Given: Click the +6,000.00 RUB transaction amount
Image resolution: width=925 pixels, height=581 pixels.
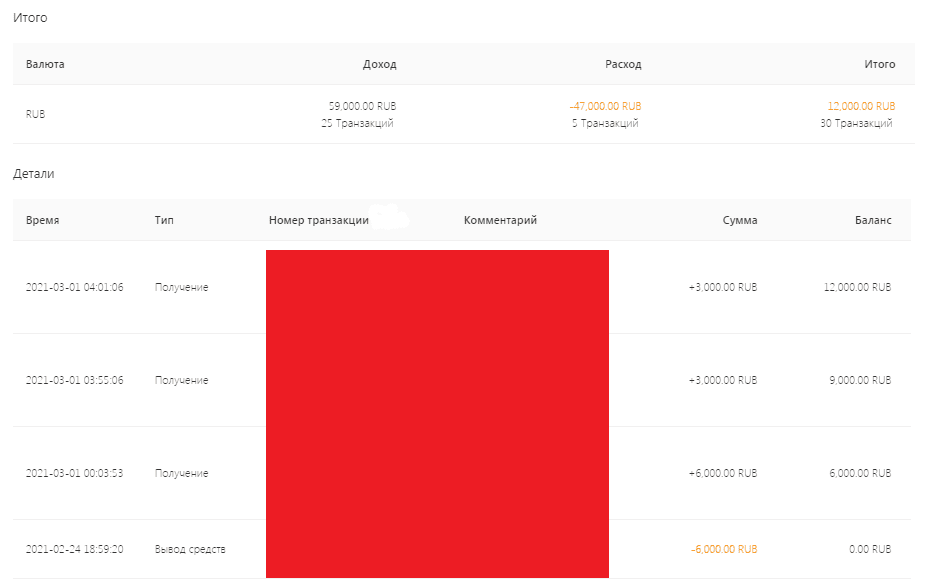Looking at the screenshot, I should 722,474.
